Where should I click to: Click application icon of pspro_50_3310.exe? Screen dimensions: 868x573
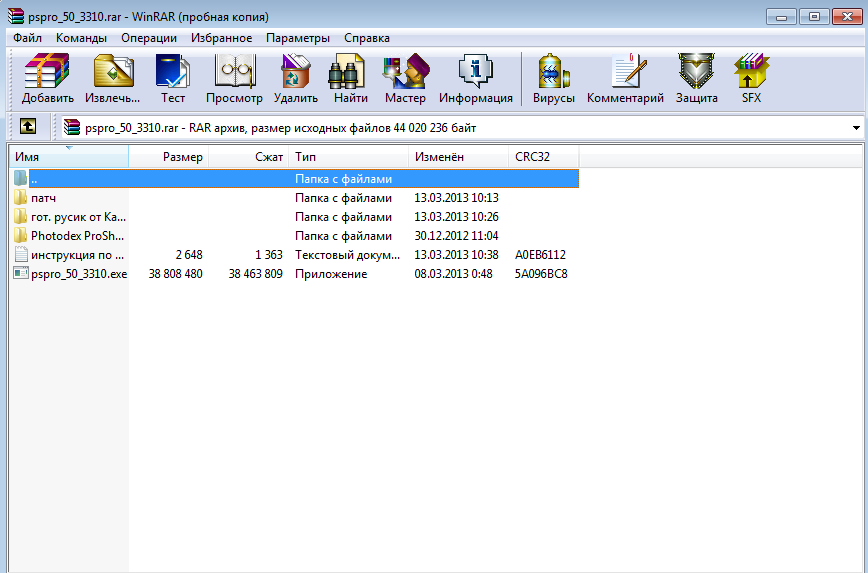pyautogui.click(x=21, y=273)
